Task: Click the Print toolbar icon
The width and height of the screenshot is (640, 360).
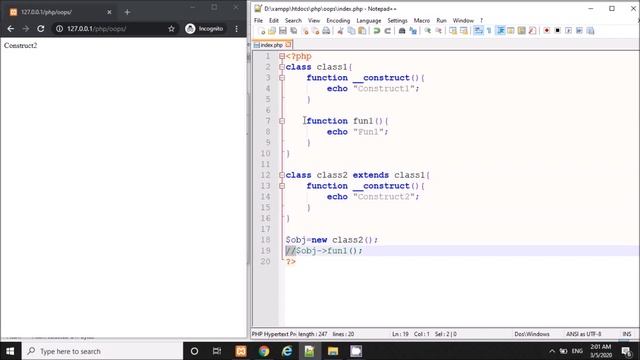Action: [x=326, y=31]
